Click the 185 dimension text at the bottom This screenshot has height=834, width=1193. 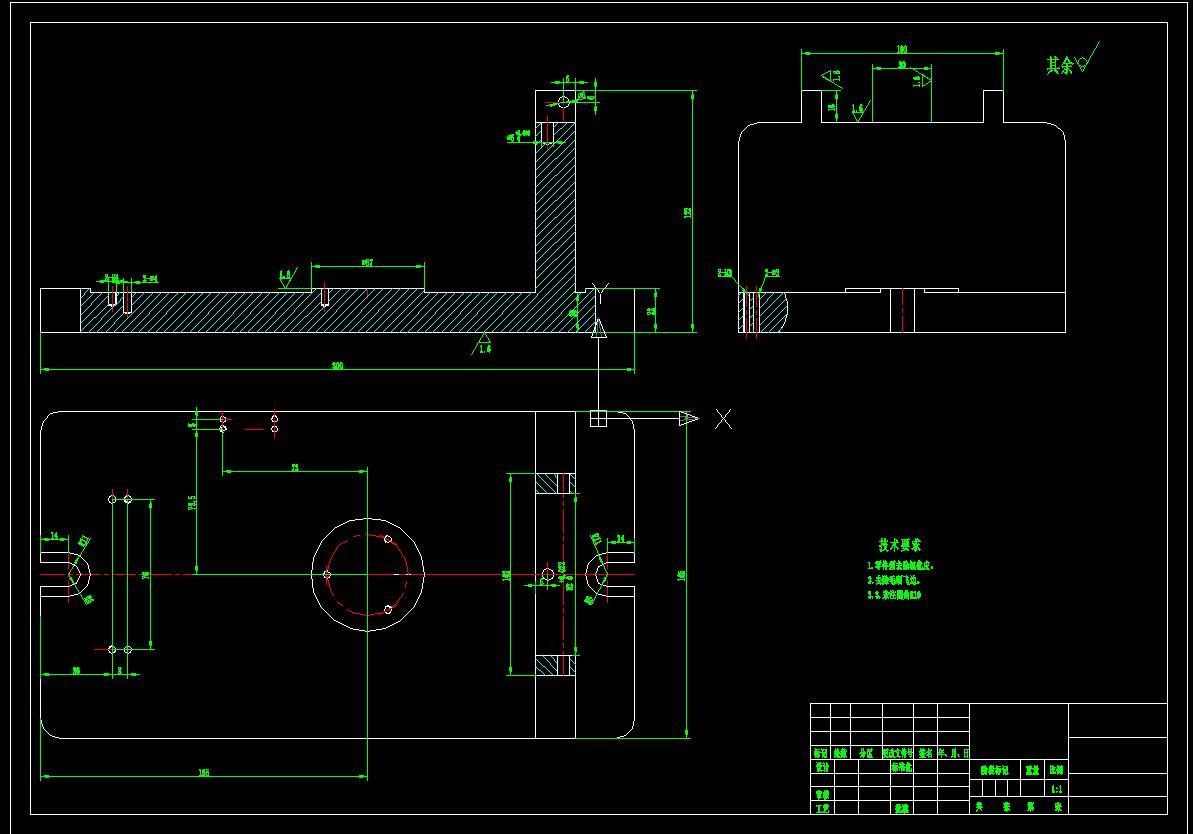click(204, 772)
